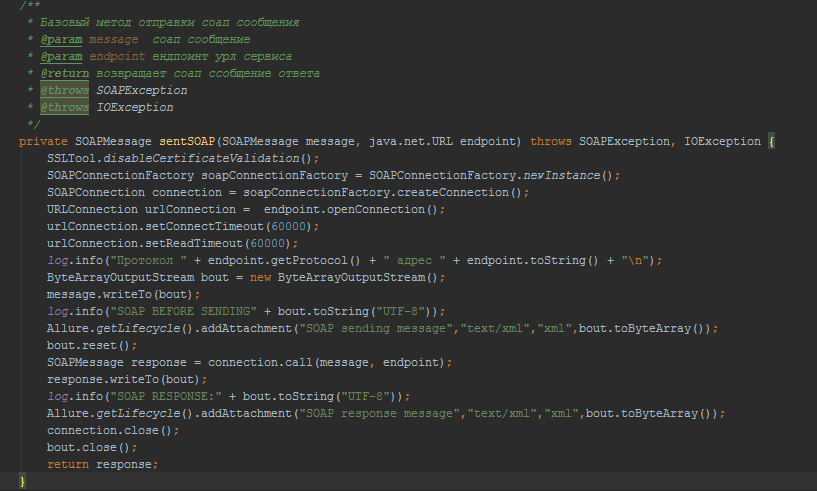This screenshot has height=491, width=817.
Task: Click 60000 in setConnectTimeout
Action: [288, 226]
